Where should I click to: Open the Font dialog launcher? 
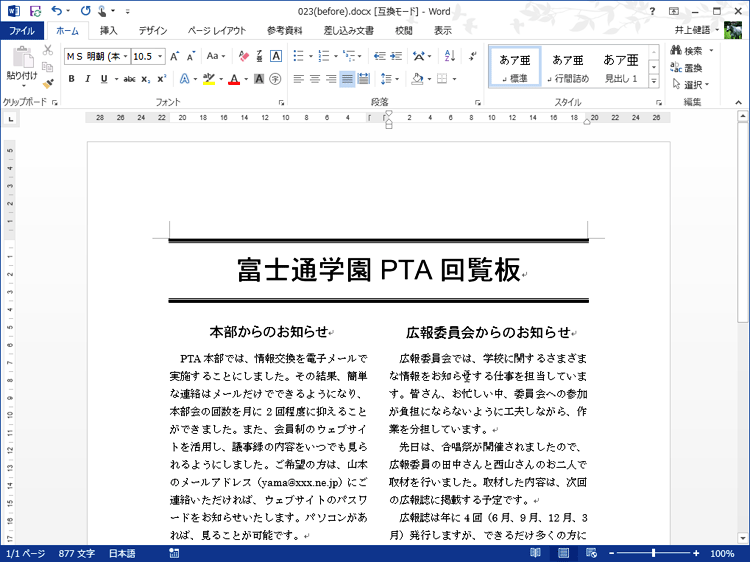point(281,102)
